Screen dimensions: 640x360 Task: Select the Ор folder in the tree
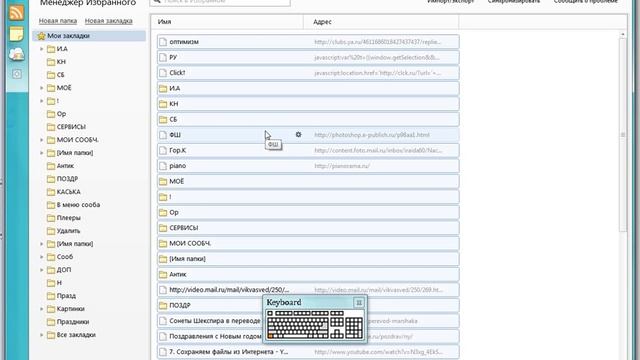click(x=61, y=114)
